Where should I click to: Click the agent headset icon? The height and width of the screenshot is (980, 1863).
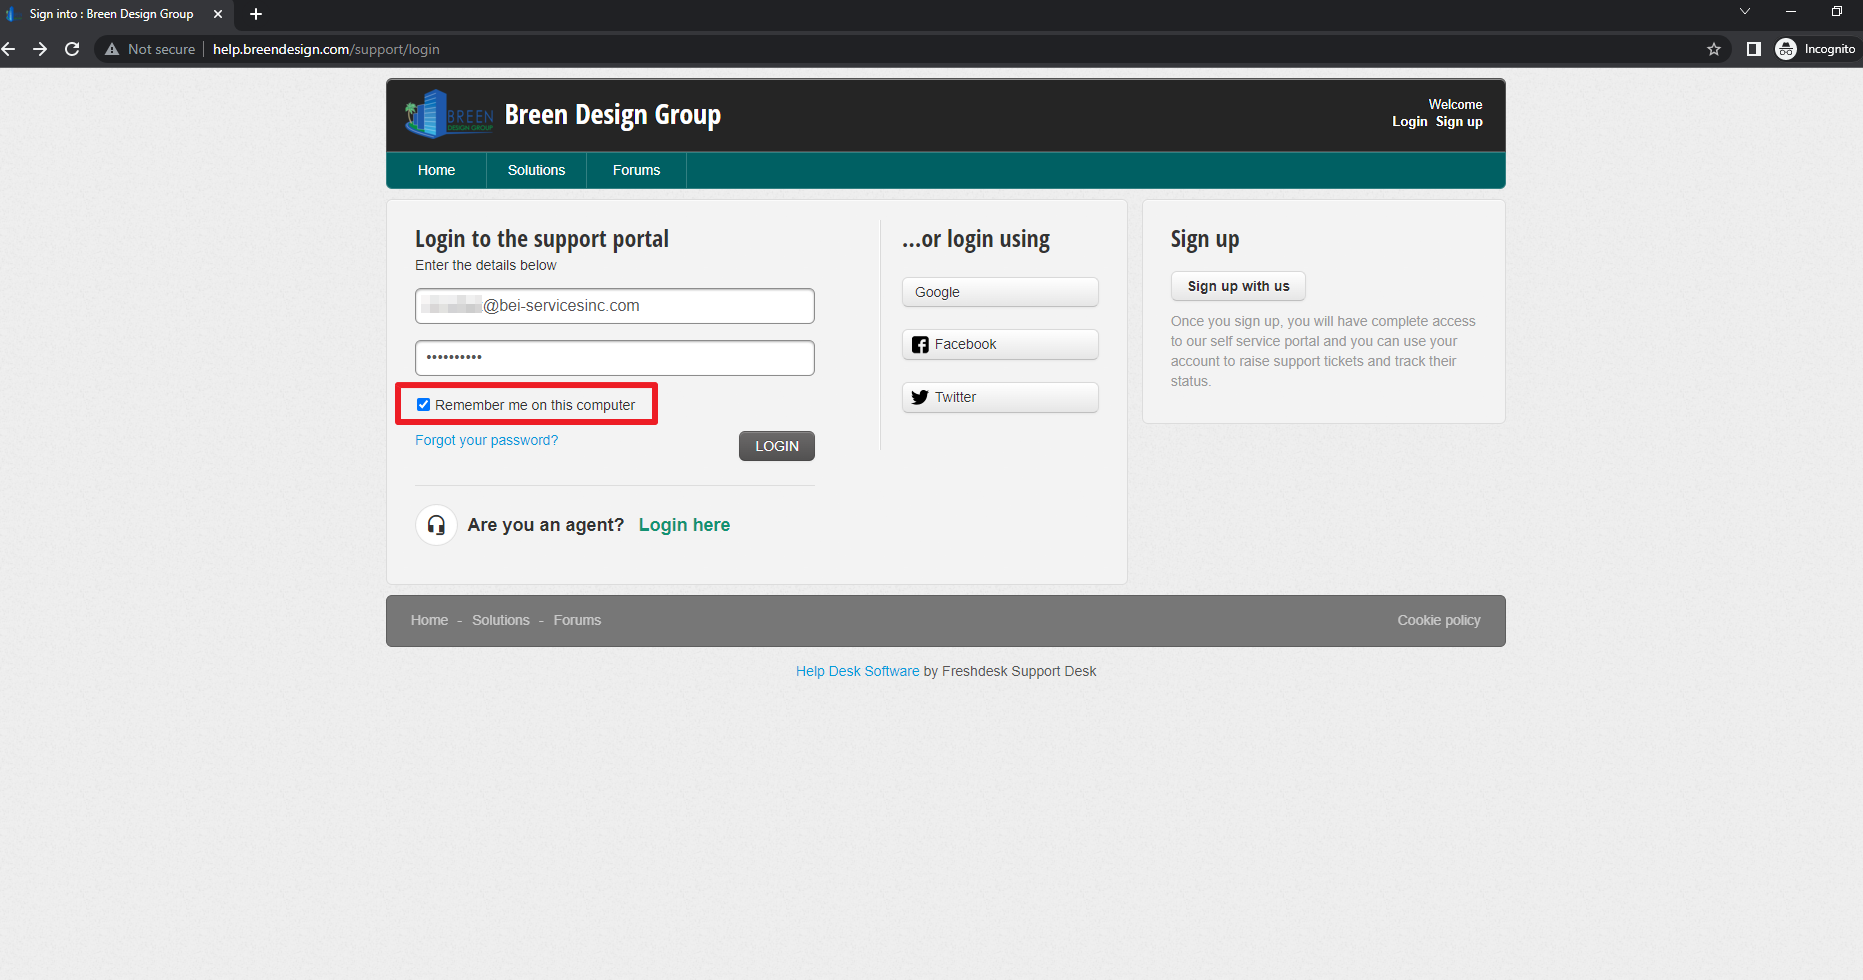[x=436, y=525]
